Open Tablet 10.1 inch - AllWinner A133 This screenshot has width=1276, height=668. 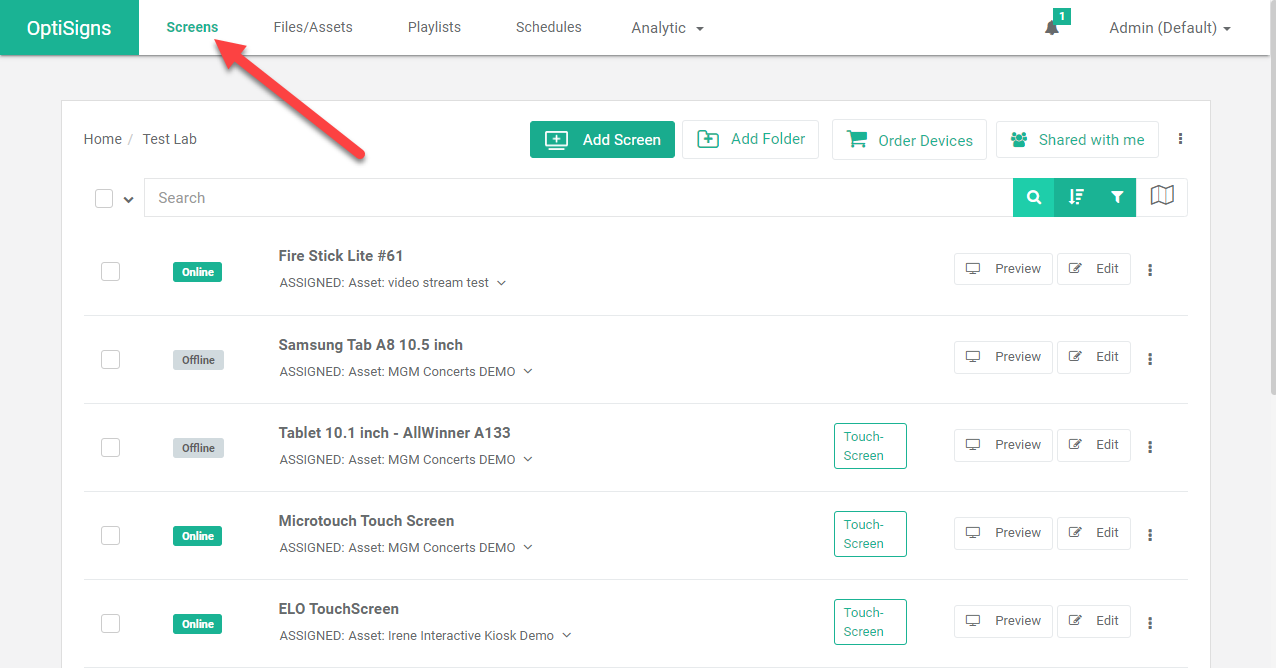(x=394, y=433)
